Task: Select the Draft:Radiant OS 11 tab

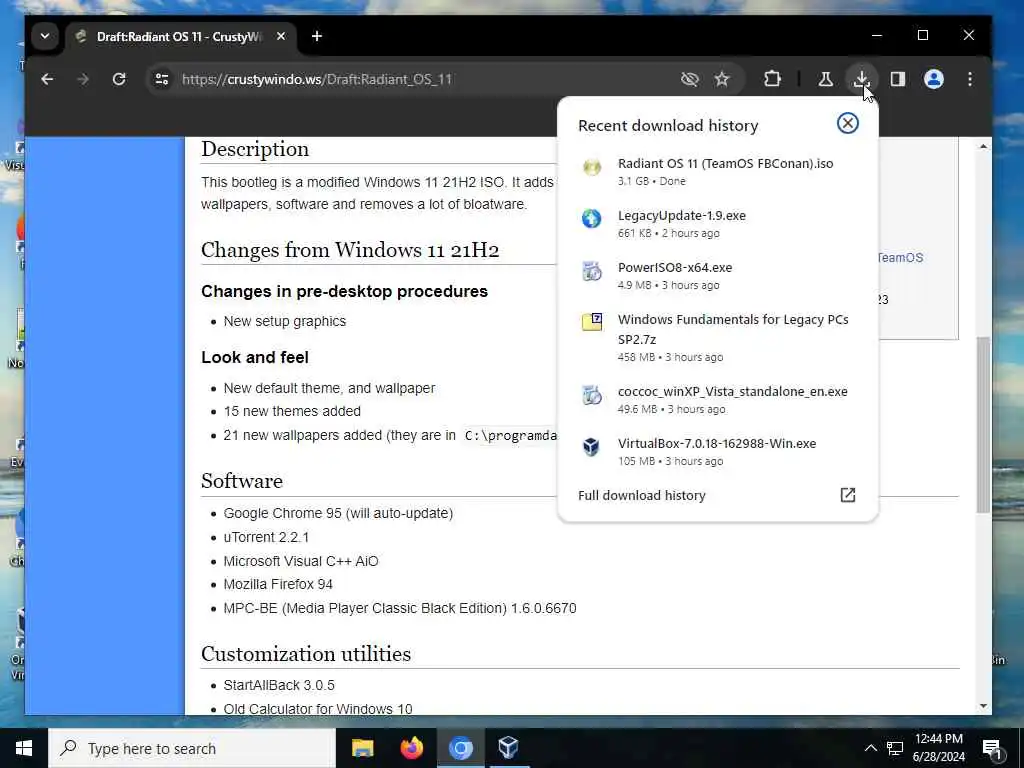Action: click(x=181, y=37)
